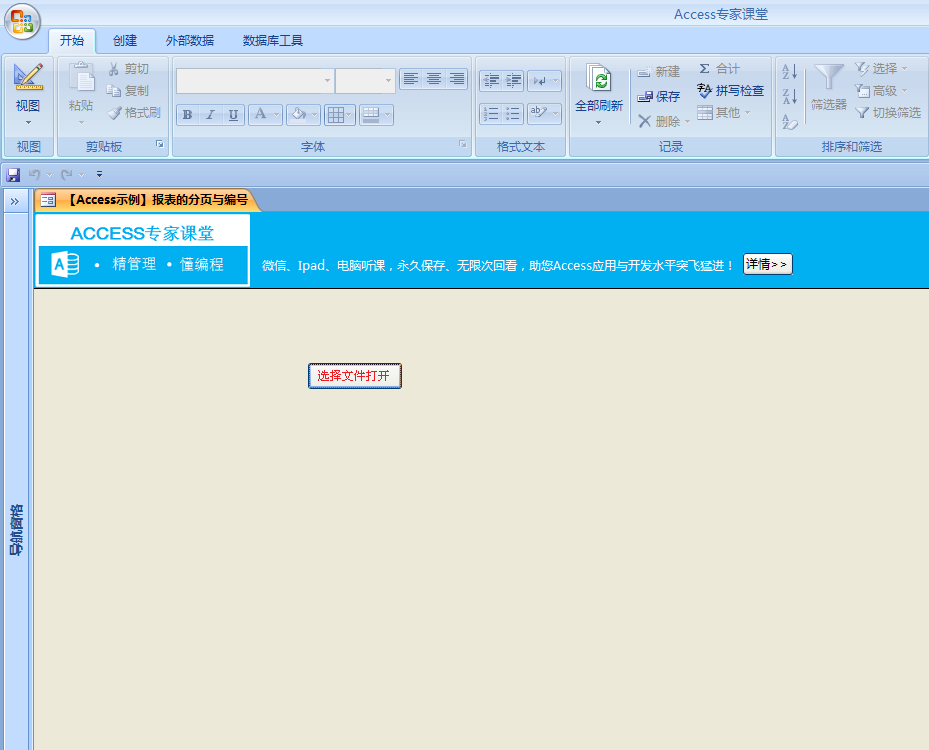This screenshot has width=929, height=750.
Task: Sort ascending A to Z
Action: [790, 72]
